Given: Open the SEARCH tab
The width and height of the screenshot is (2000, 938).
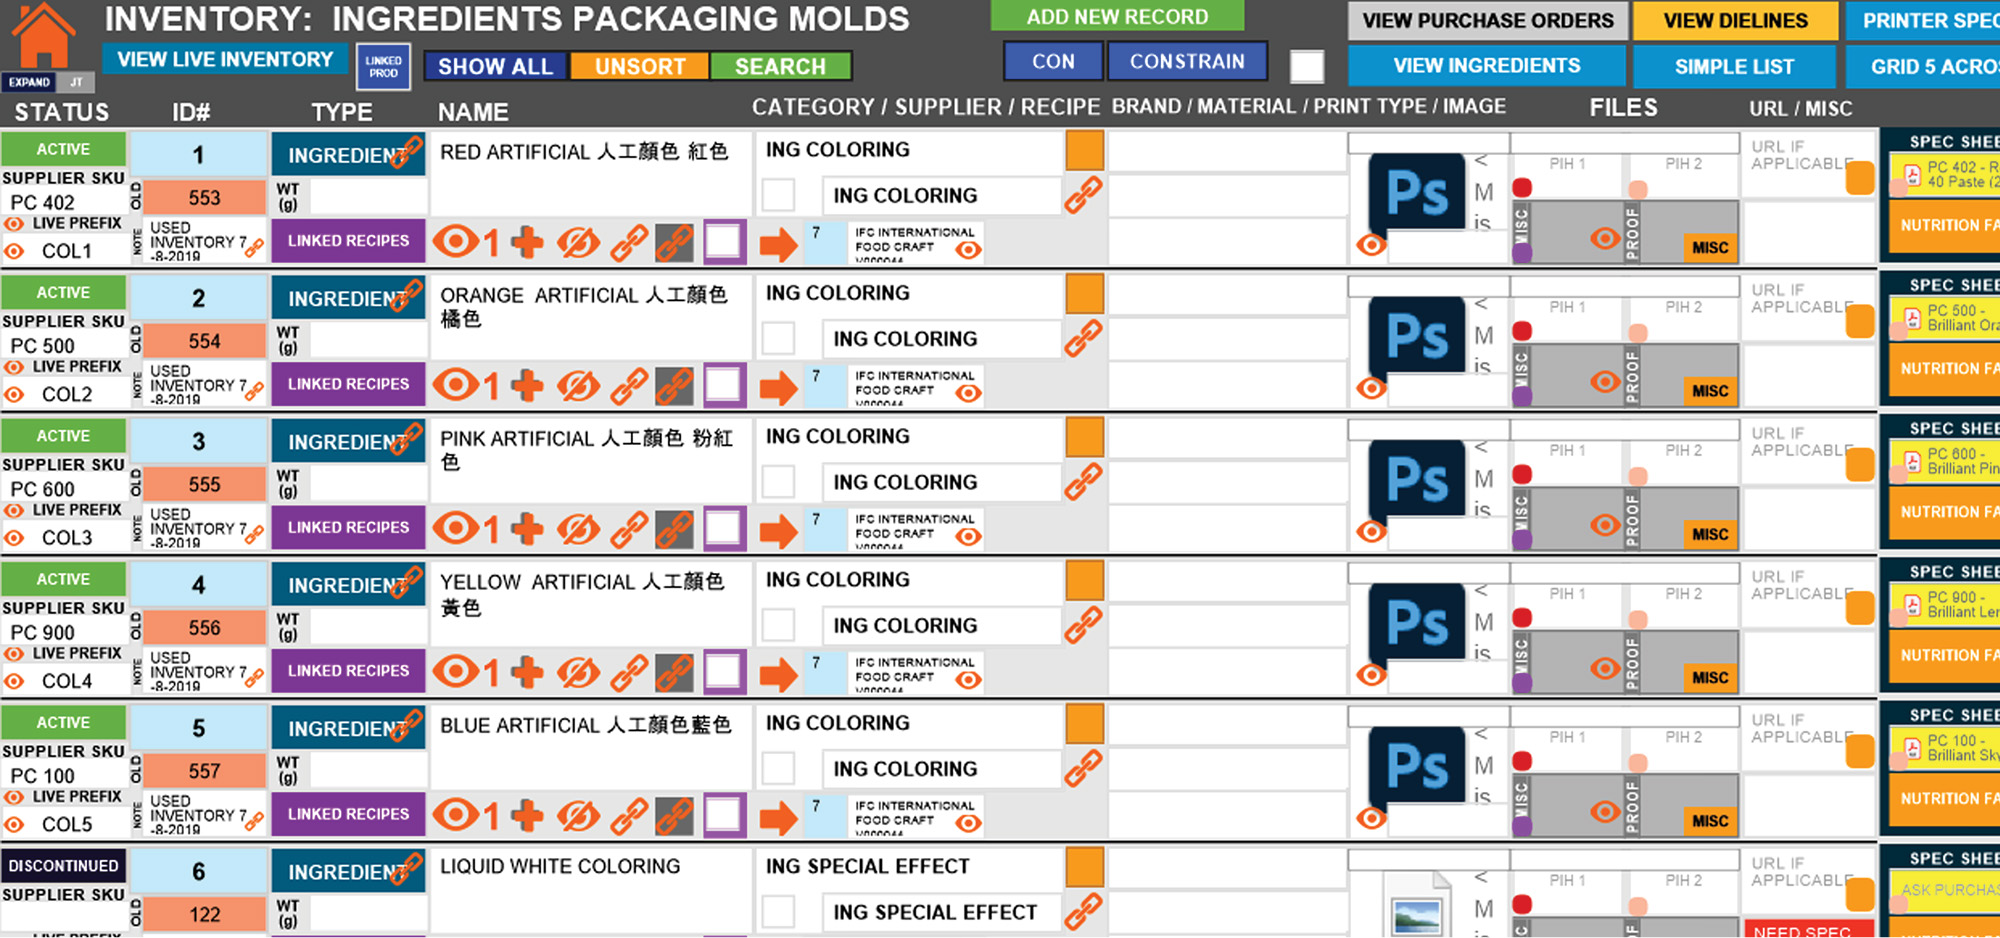Looking at the screenshot, I should (780, 67).
